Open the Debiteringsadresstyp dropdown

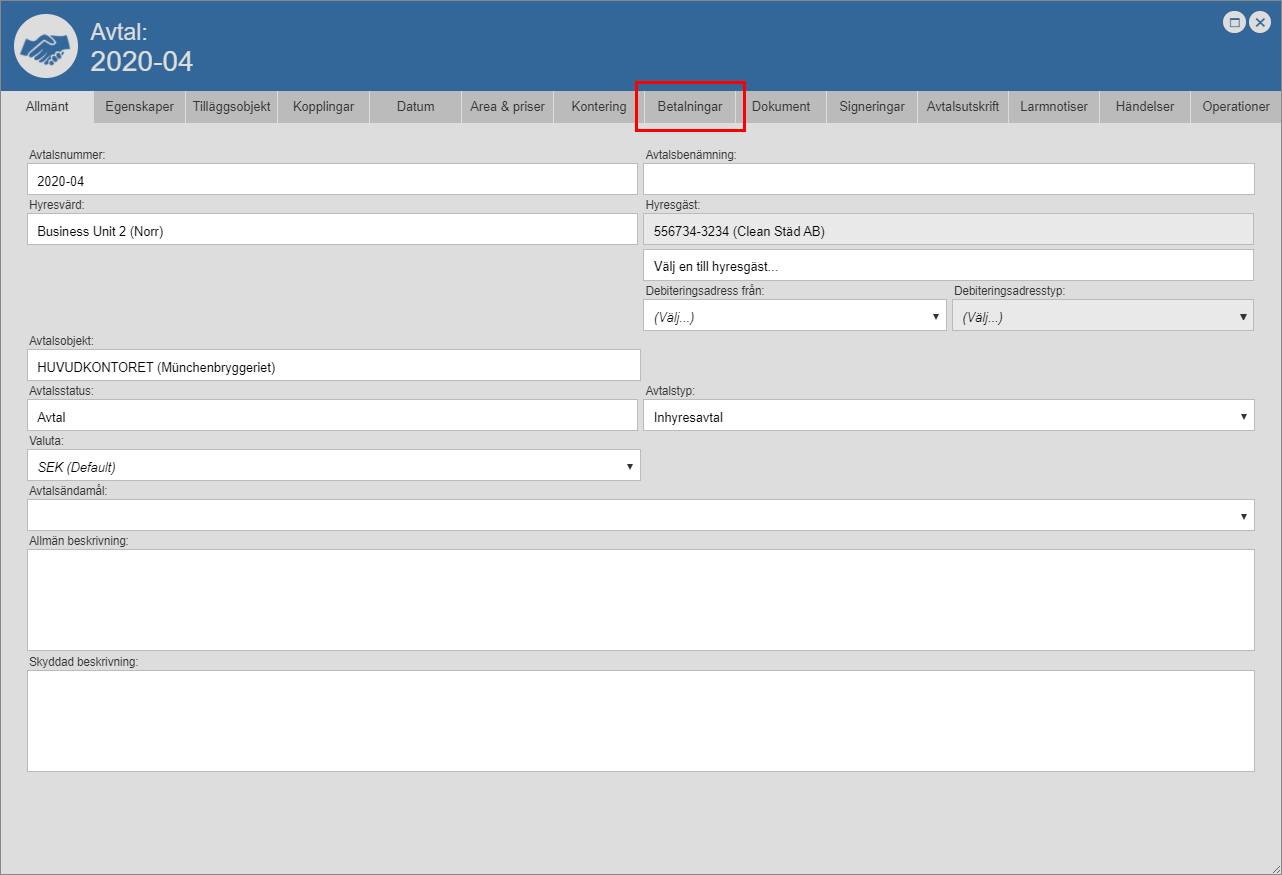[x=1102, y=316]
